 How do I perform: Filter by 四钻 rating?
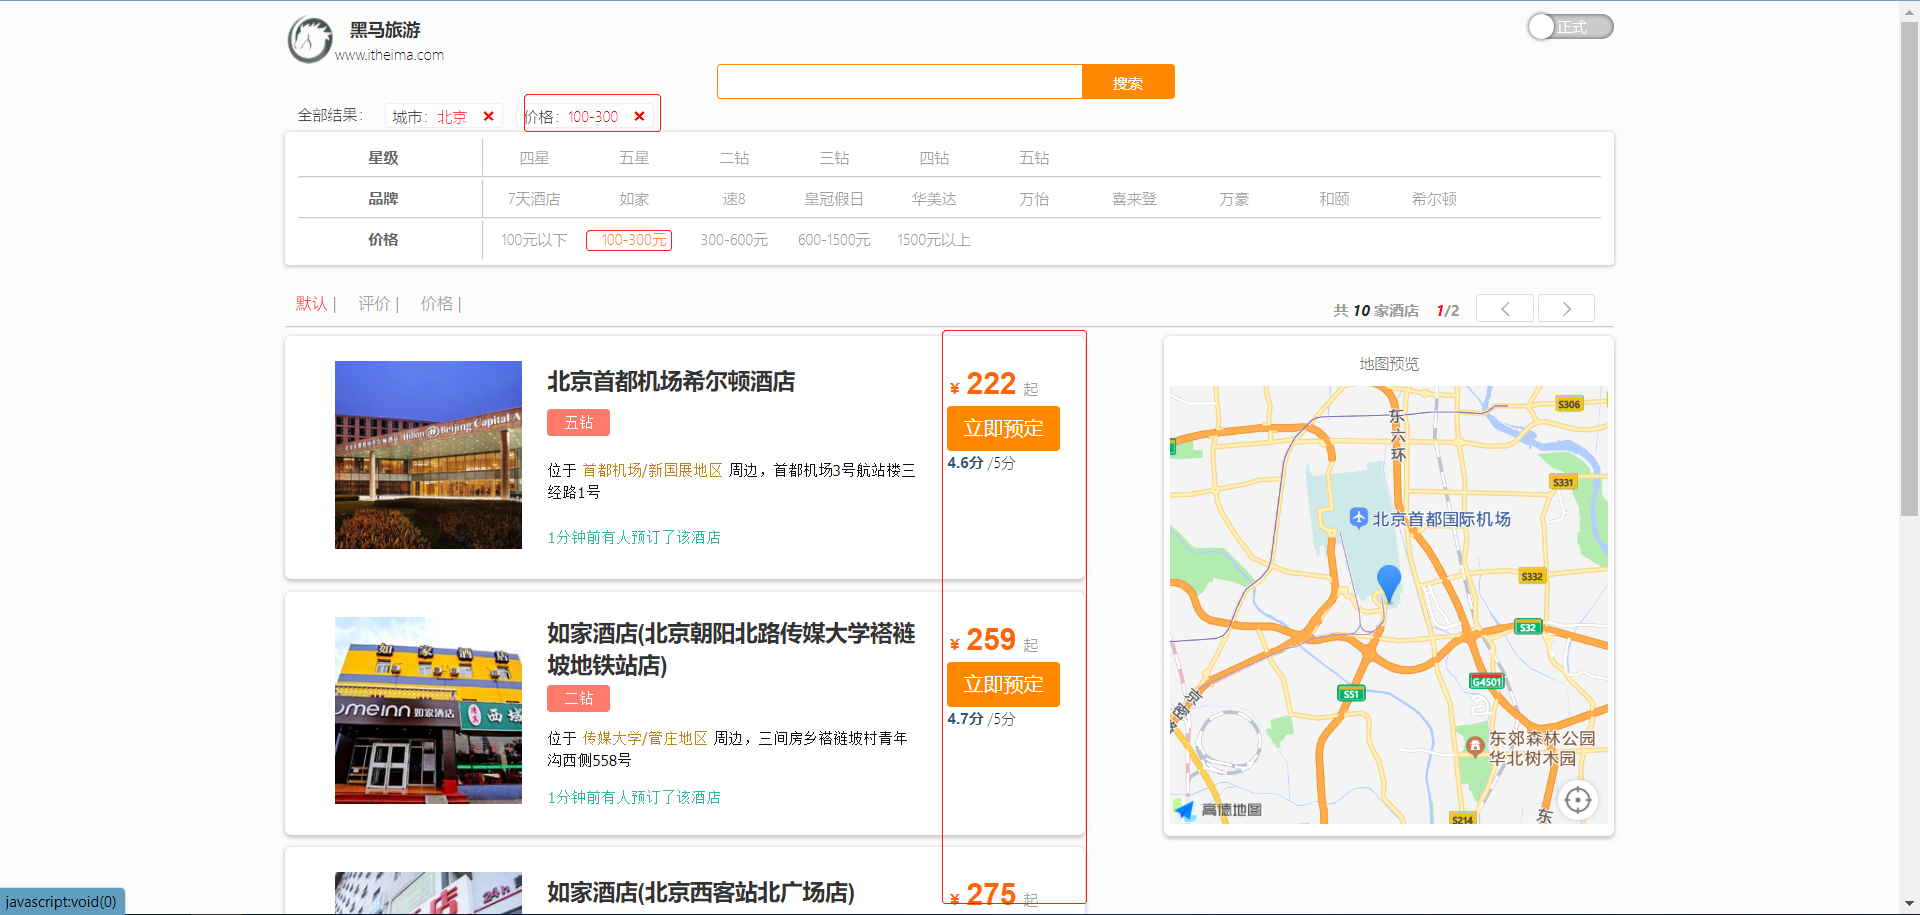click(x=934, y=158)
